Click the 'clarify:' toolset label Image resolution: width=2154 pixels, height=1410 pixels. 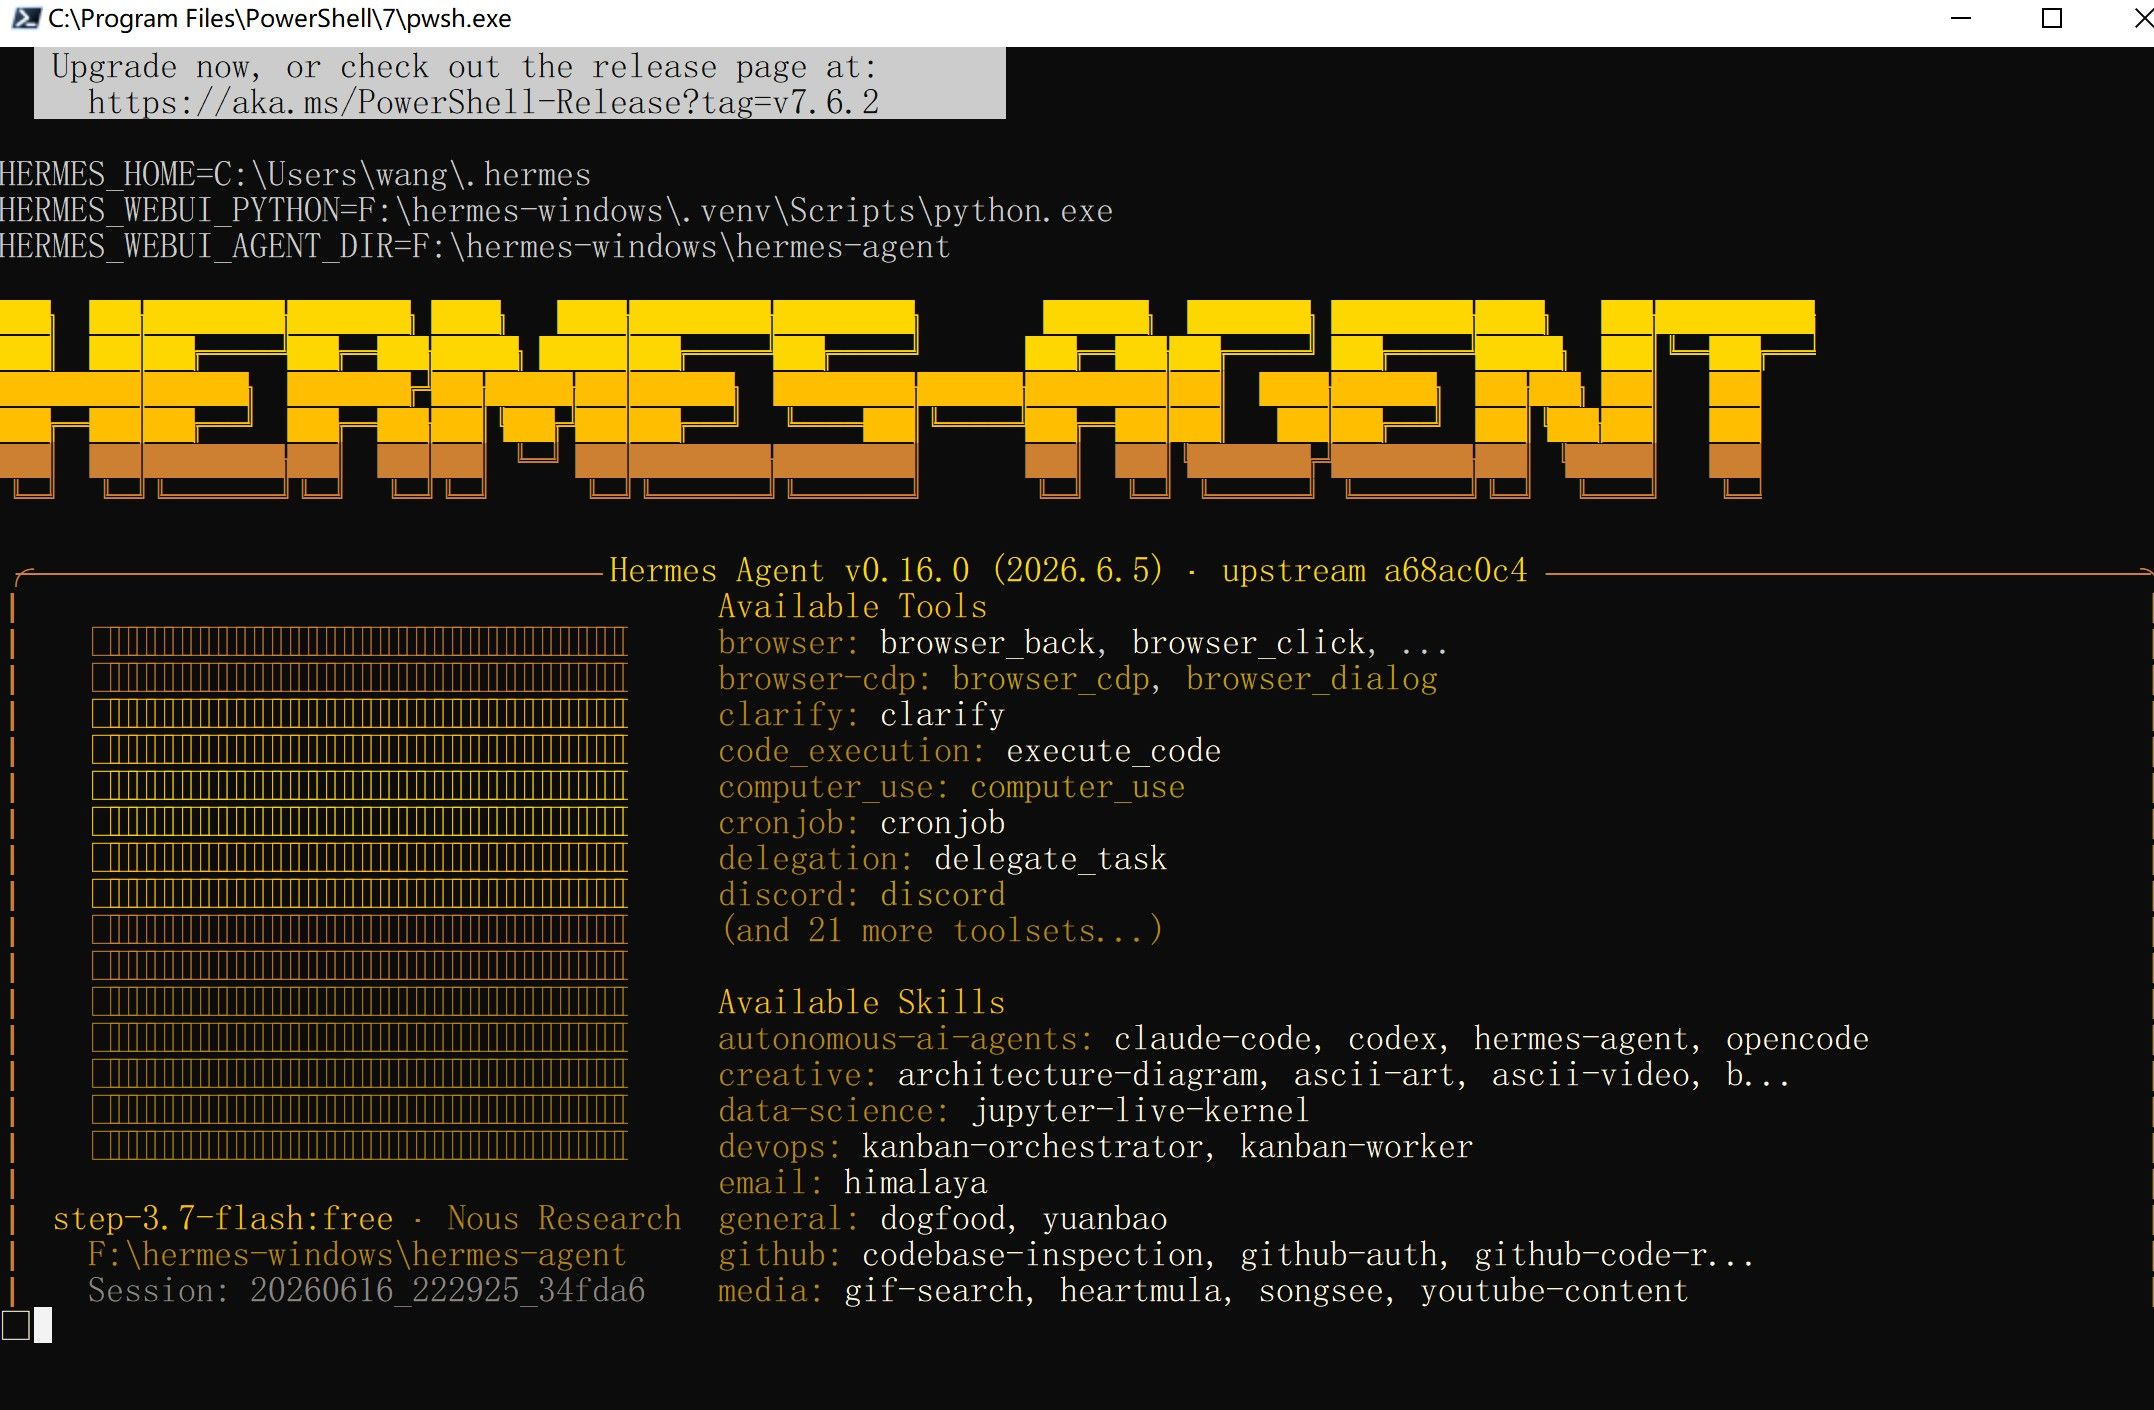pyautogui.click(x=788, y=715)
